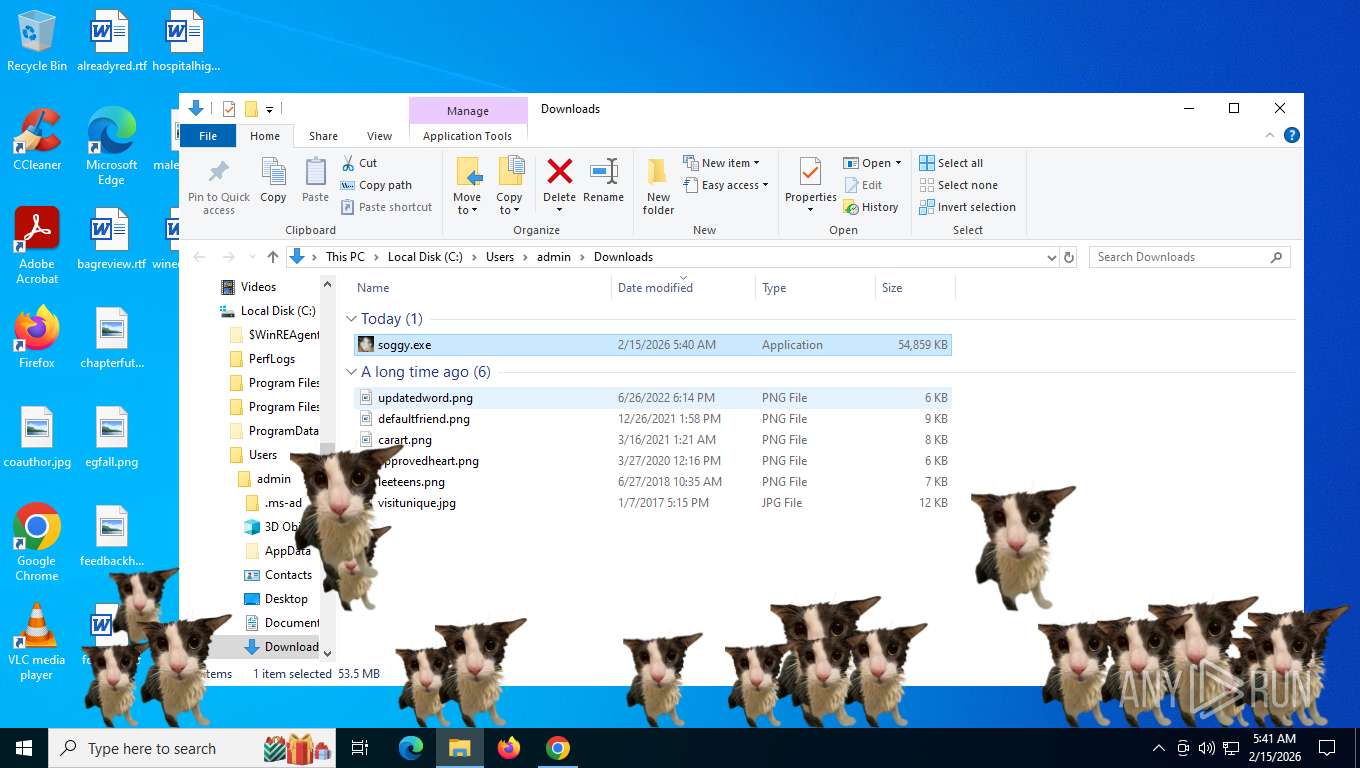This screenshot has height=768, width=1360.
Task: Click Quick Access Toolbar customize arrow
Action: tap(270, 109)
